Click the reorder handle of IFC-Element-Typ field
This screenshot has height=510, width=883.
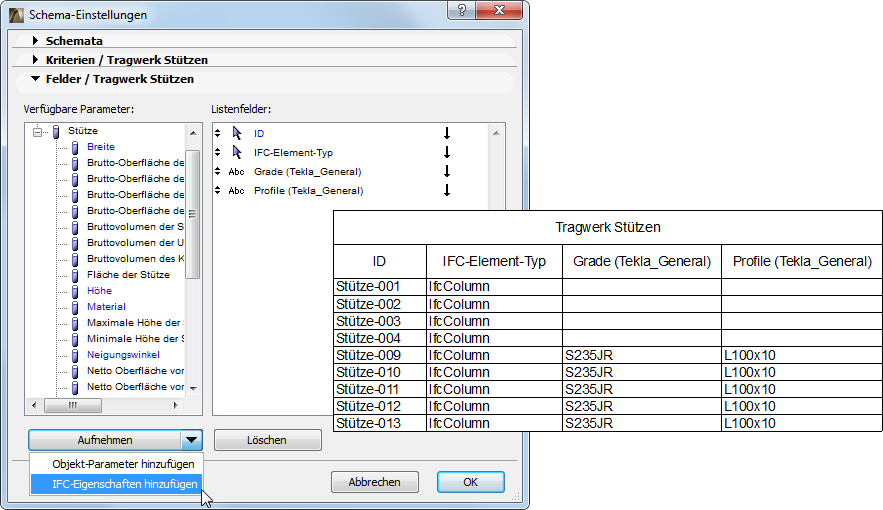(x=218, y=153)
